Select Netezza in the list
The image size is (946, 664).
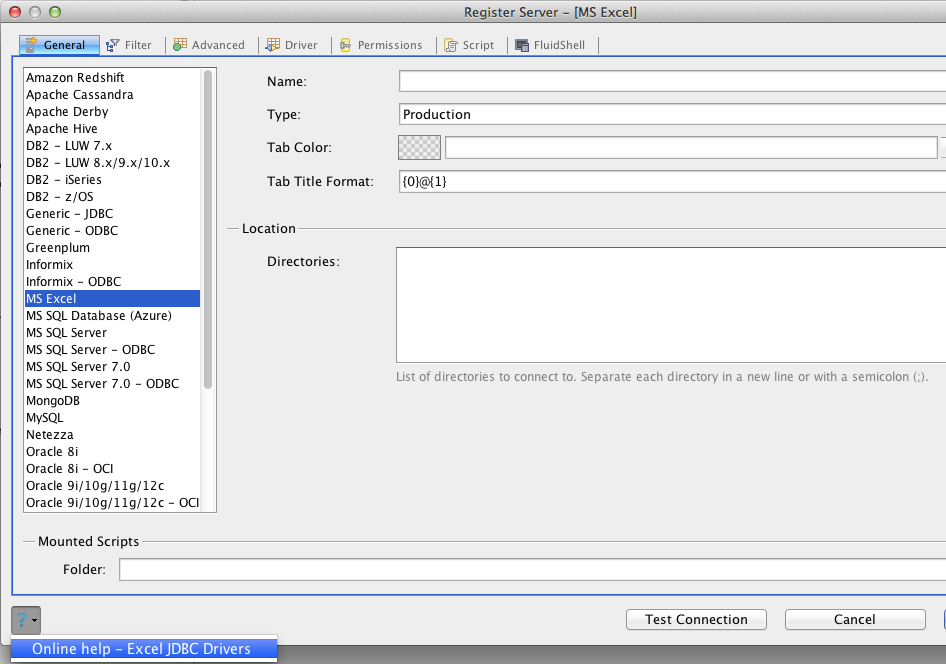[112, 435]
